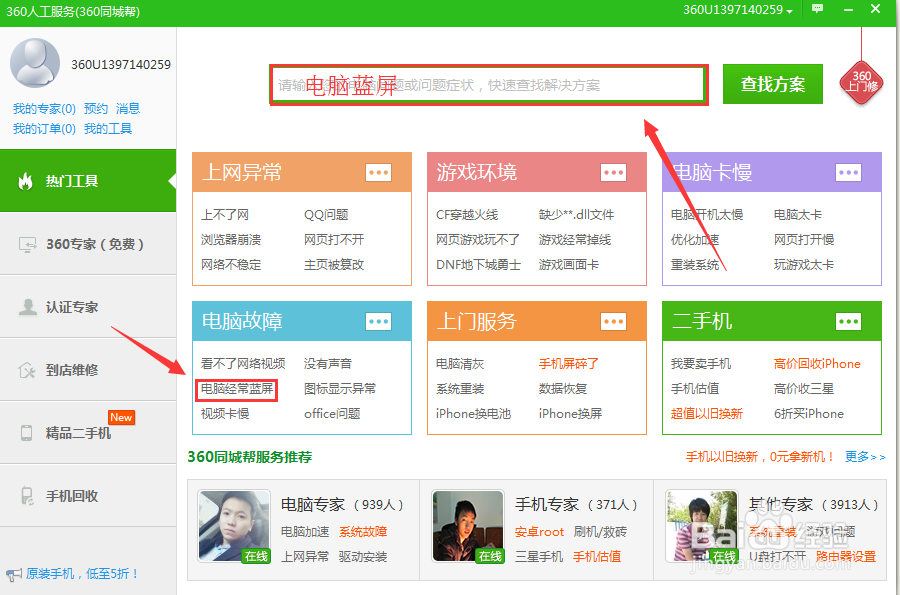Go to 精品二手机 sidebar tab
This screenshot has width=900, height=595.
point(88,433)
